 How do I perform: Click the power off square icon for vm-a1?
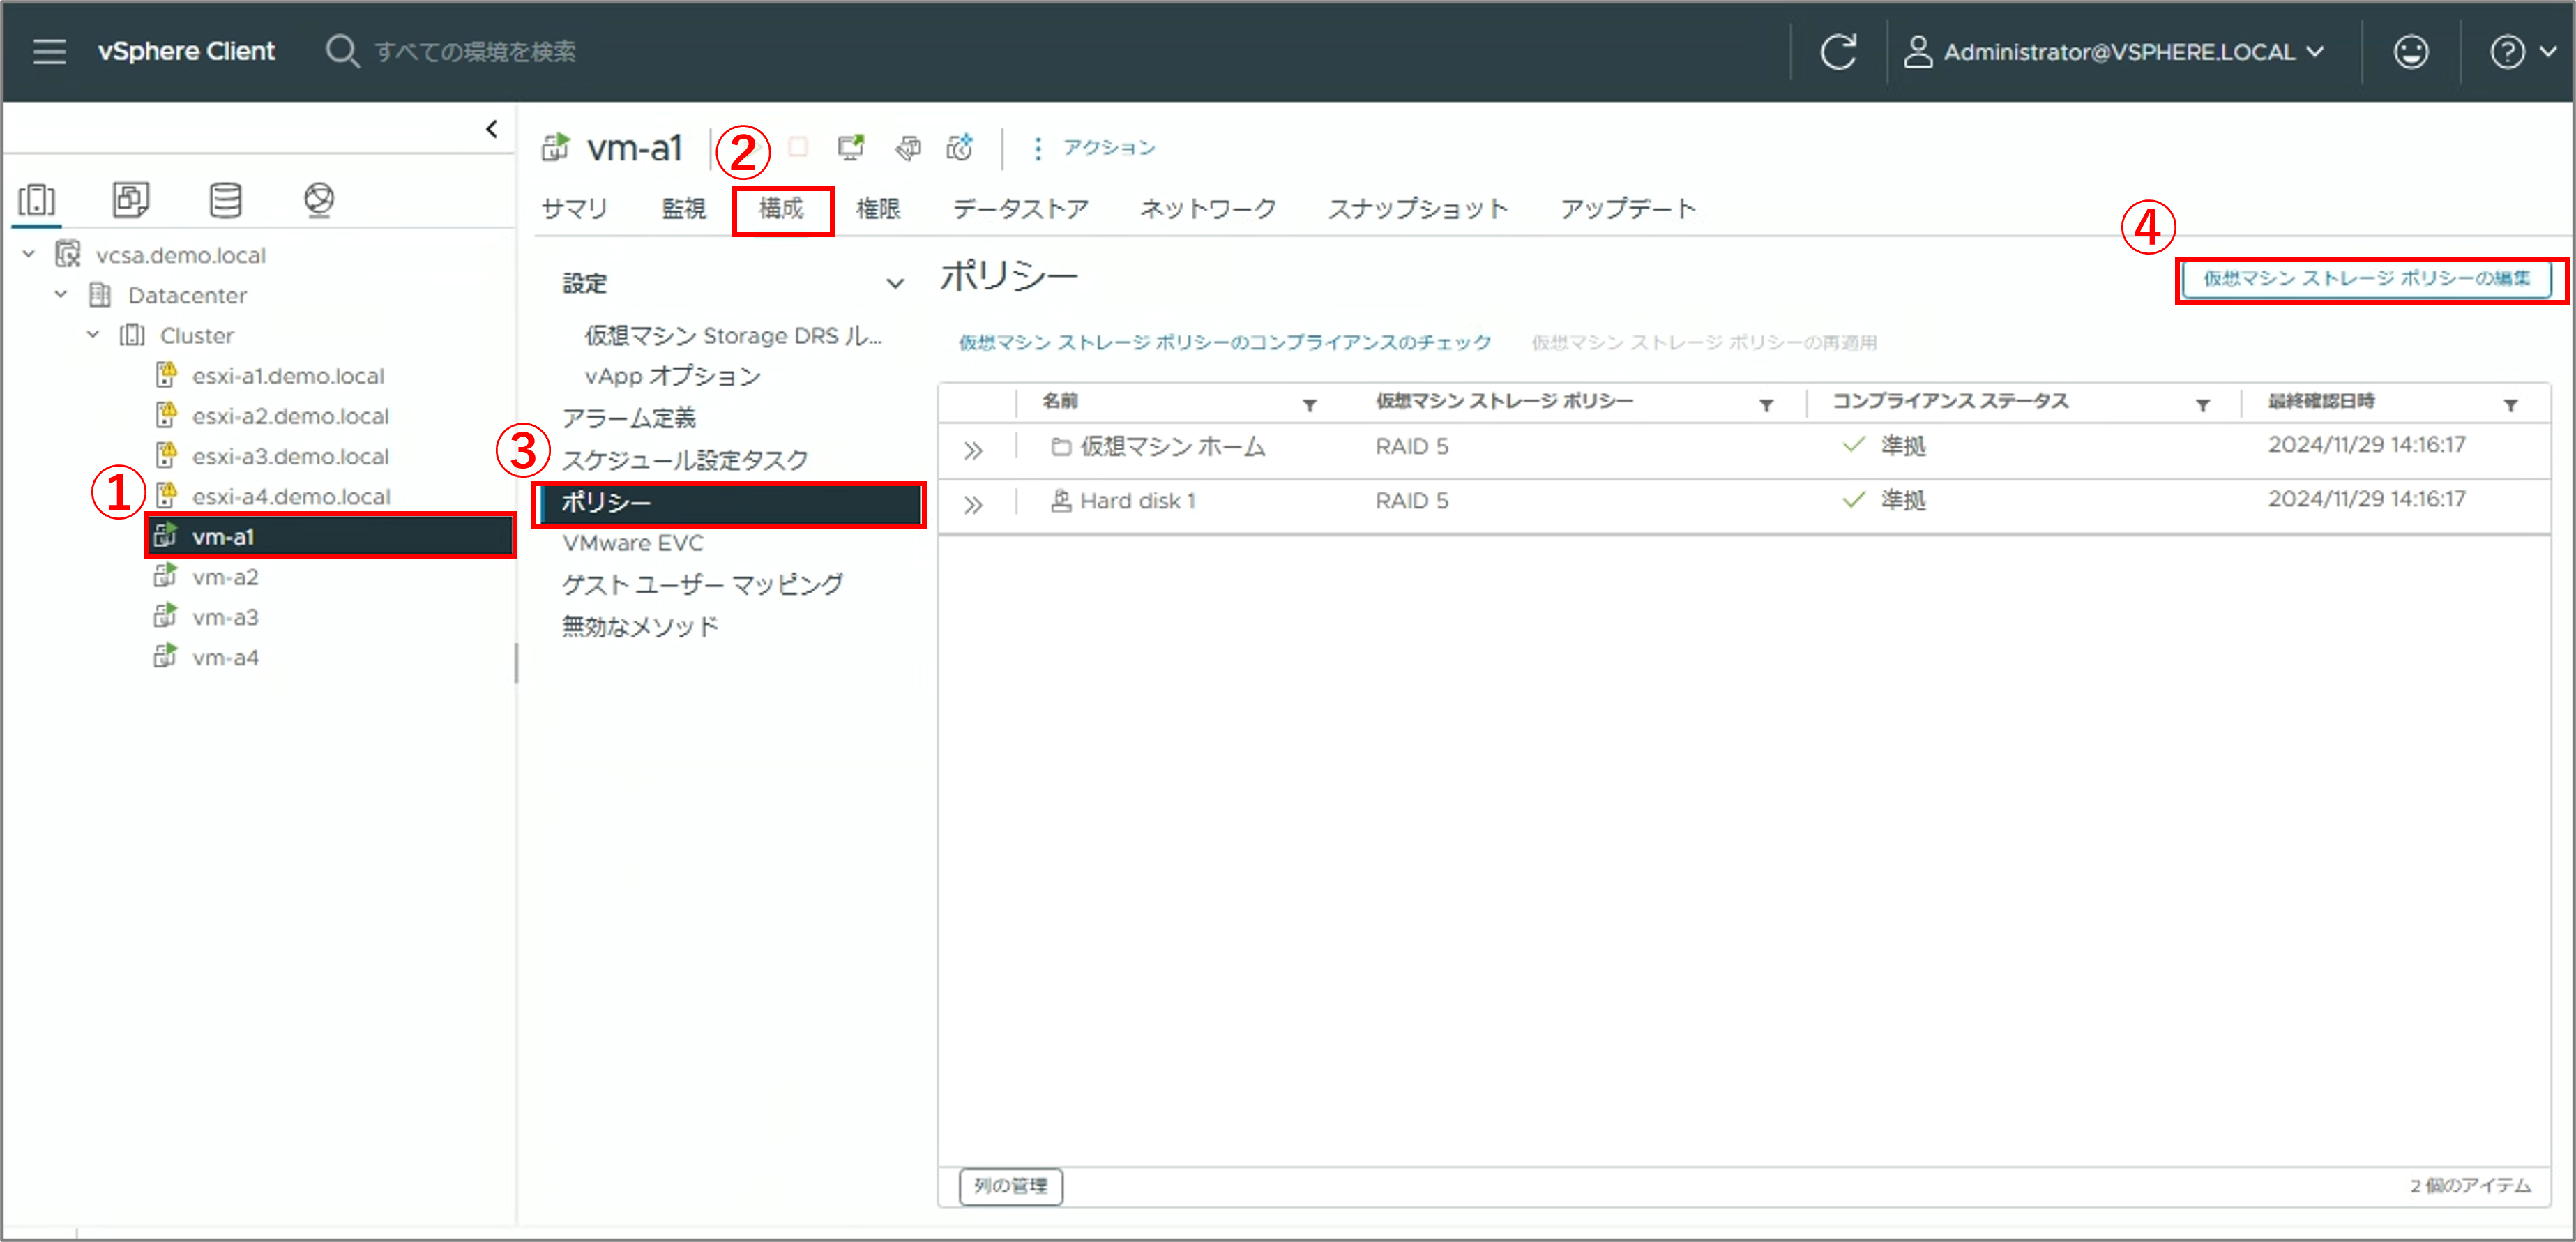click(x=798, y=148)
